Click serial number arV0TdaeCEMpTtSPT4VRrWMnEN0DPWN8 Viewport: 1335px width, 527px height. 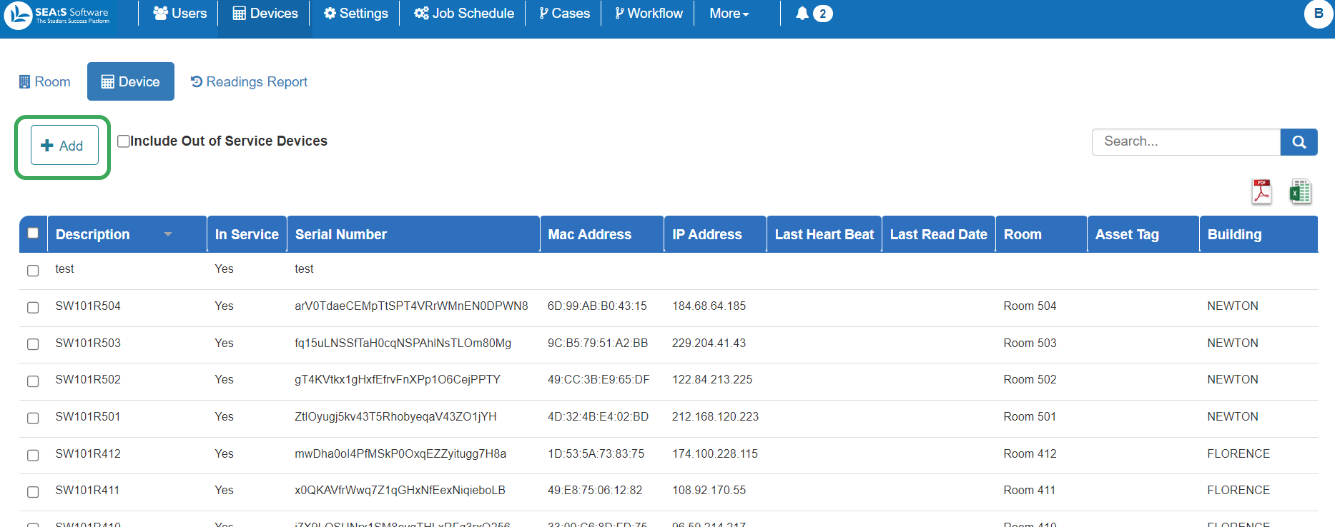click(x=411, y=306)
